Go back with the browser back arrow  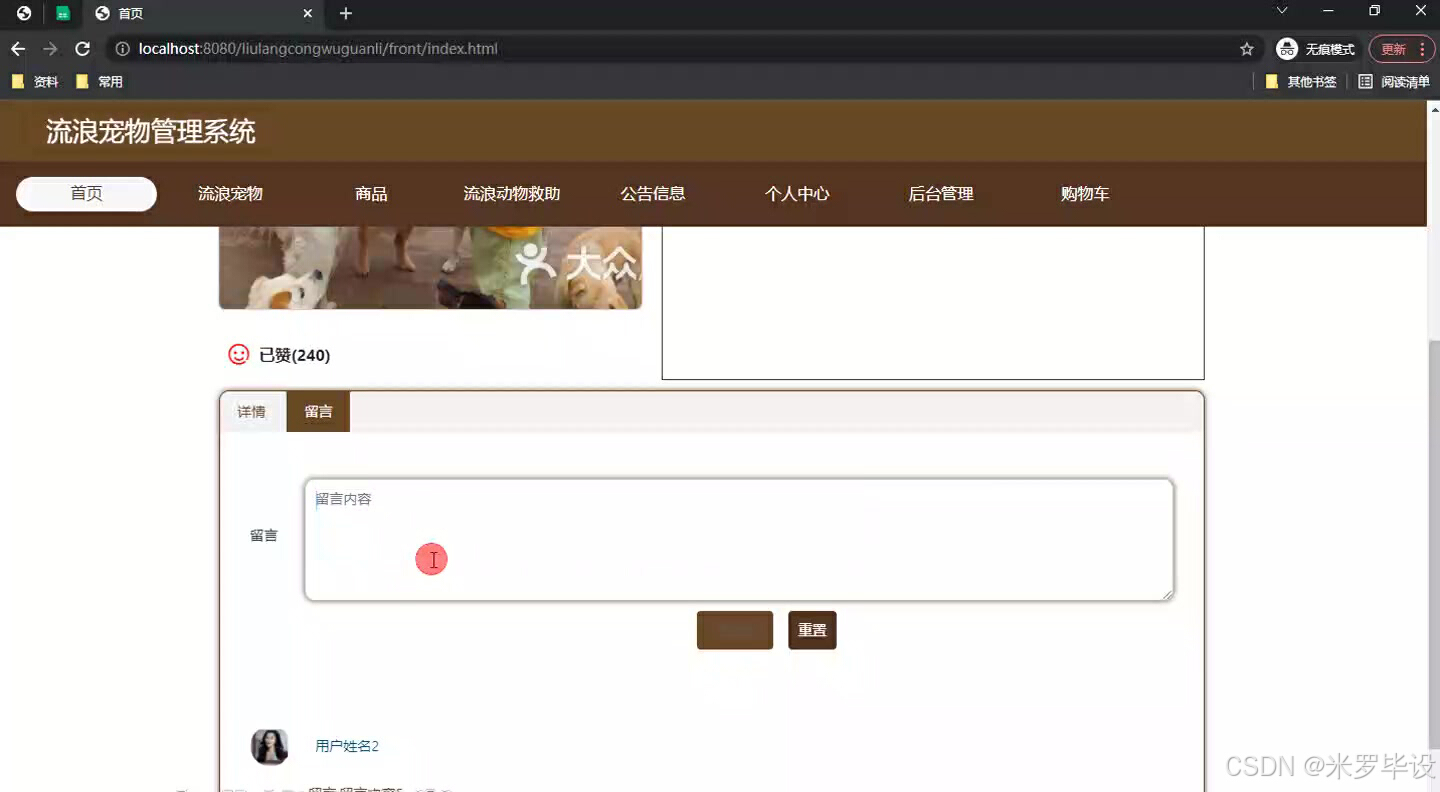(18, 49)
